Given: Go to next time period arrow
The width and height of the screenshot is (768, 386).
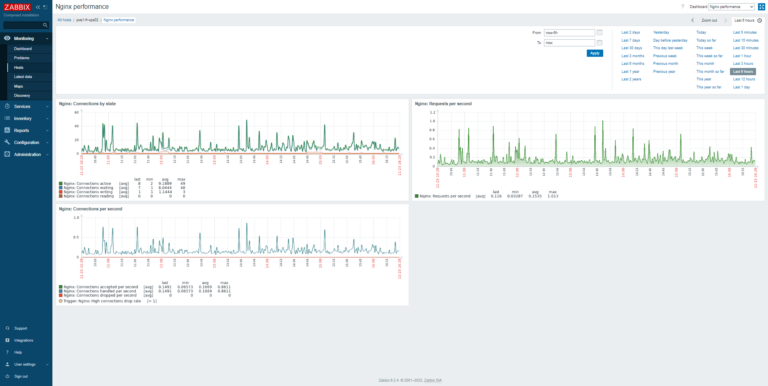Looking at the screenshot, I should coord(726,21).
